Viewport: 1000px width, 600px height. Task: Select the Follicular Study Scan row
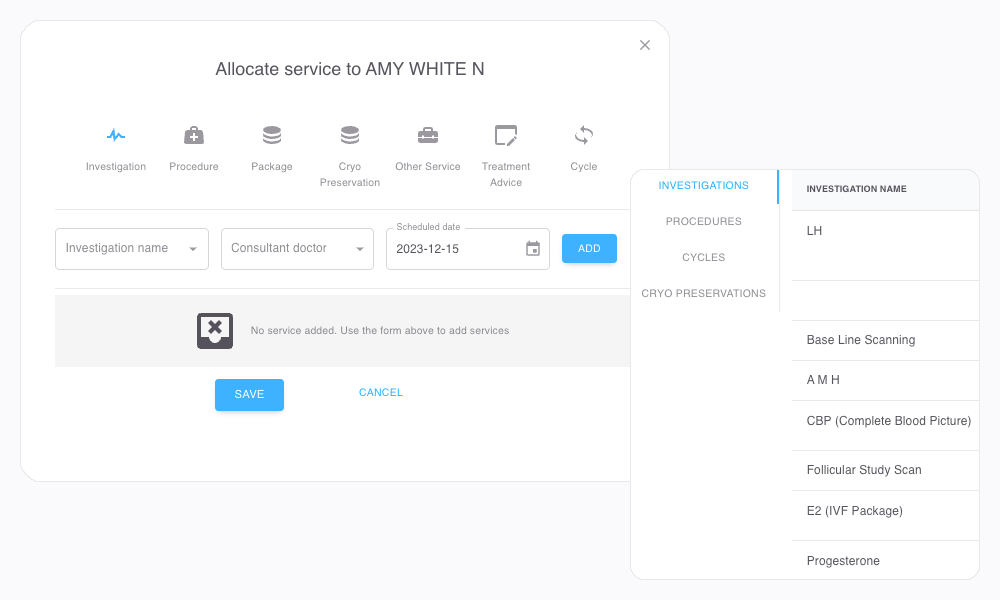[x=864, y=470]
